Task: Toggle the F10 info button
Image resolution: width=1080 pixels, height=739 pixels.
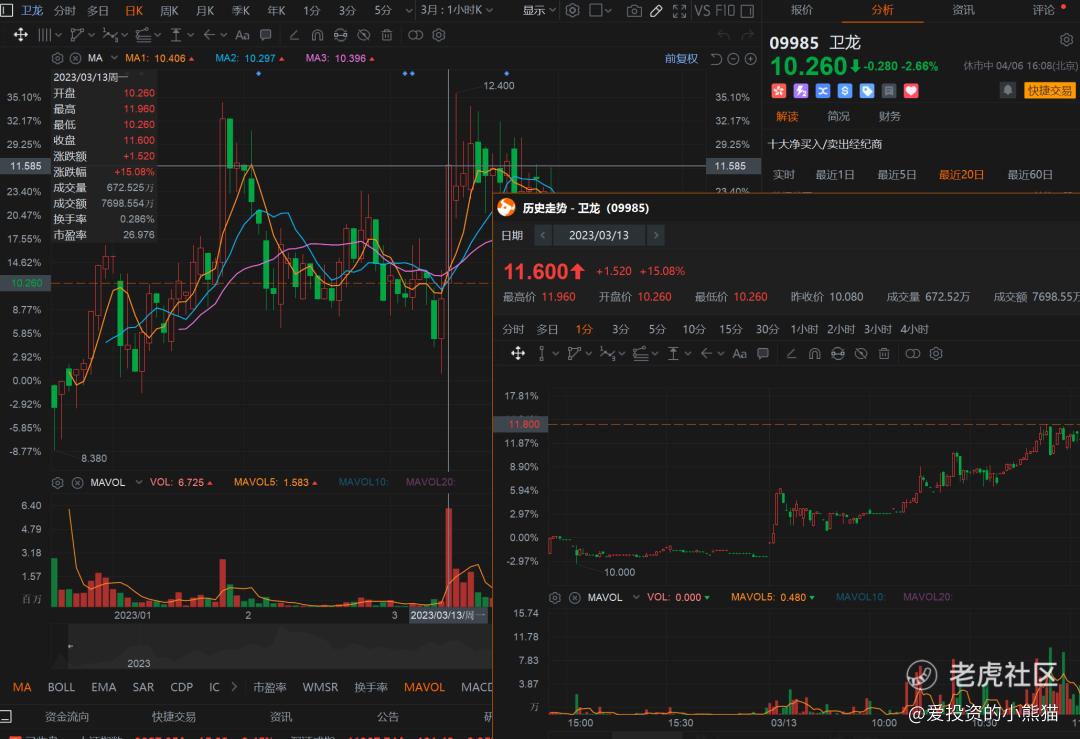Action: (725, 10)
